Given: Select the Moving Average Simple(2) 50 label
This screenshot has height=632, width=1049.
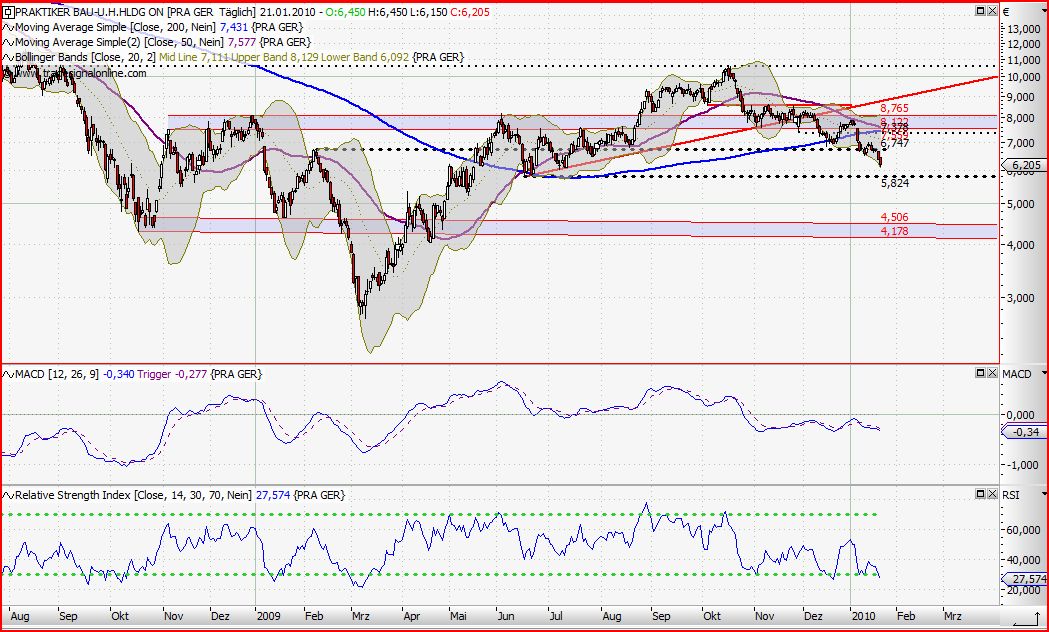Looking at the screenshot, I should 120,42.
